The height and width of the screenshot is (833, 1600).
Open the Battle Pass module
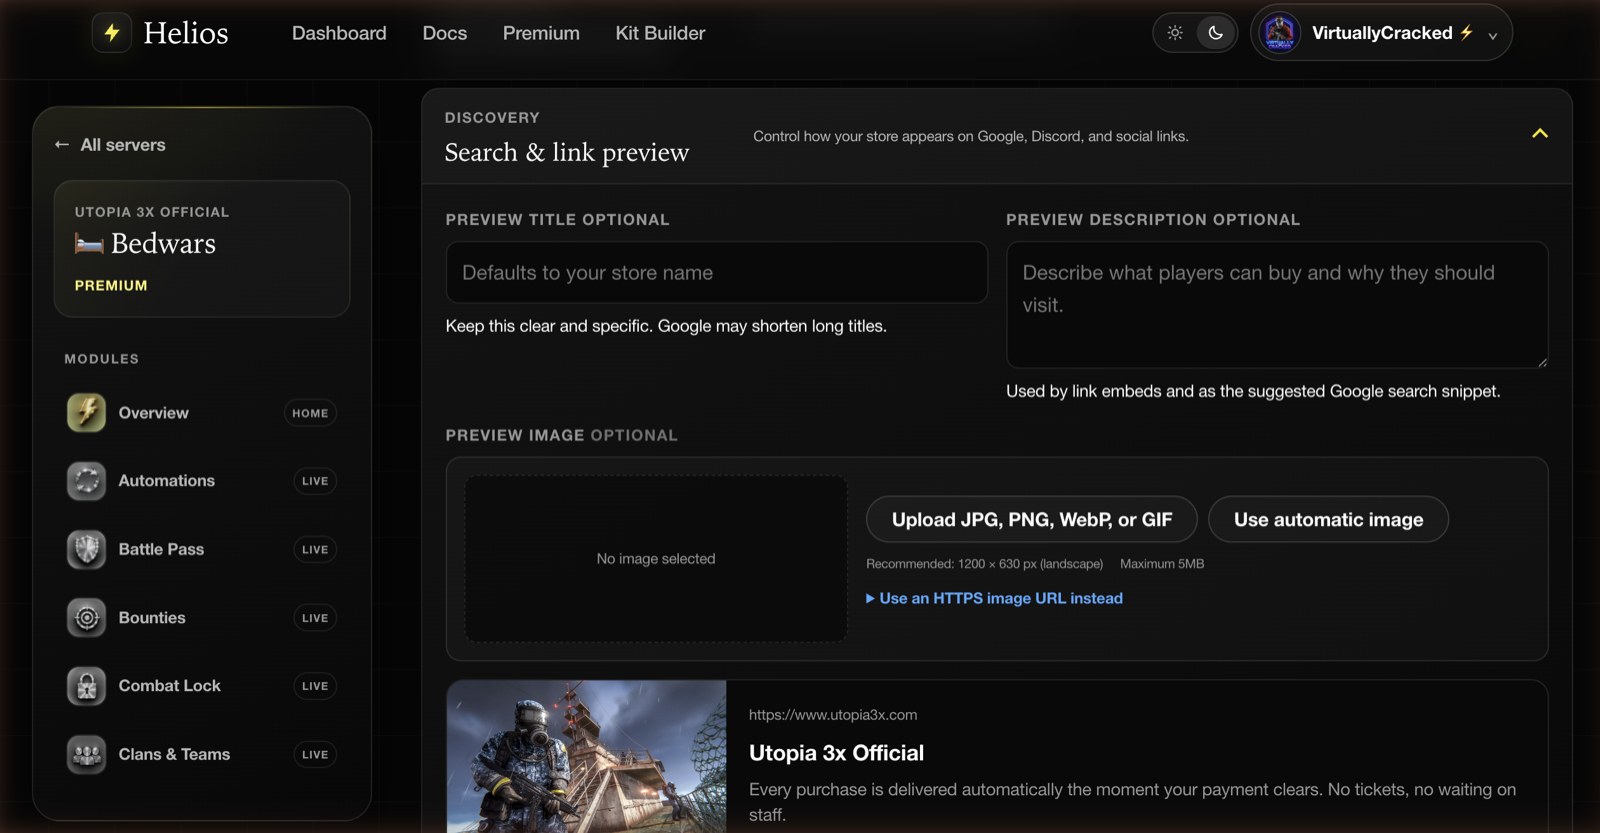coord(201,549)
